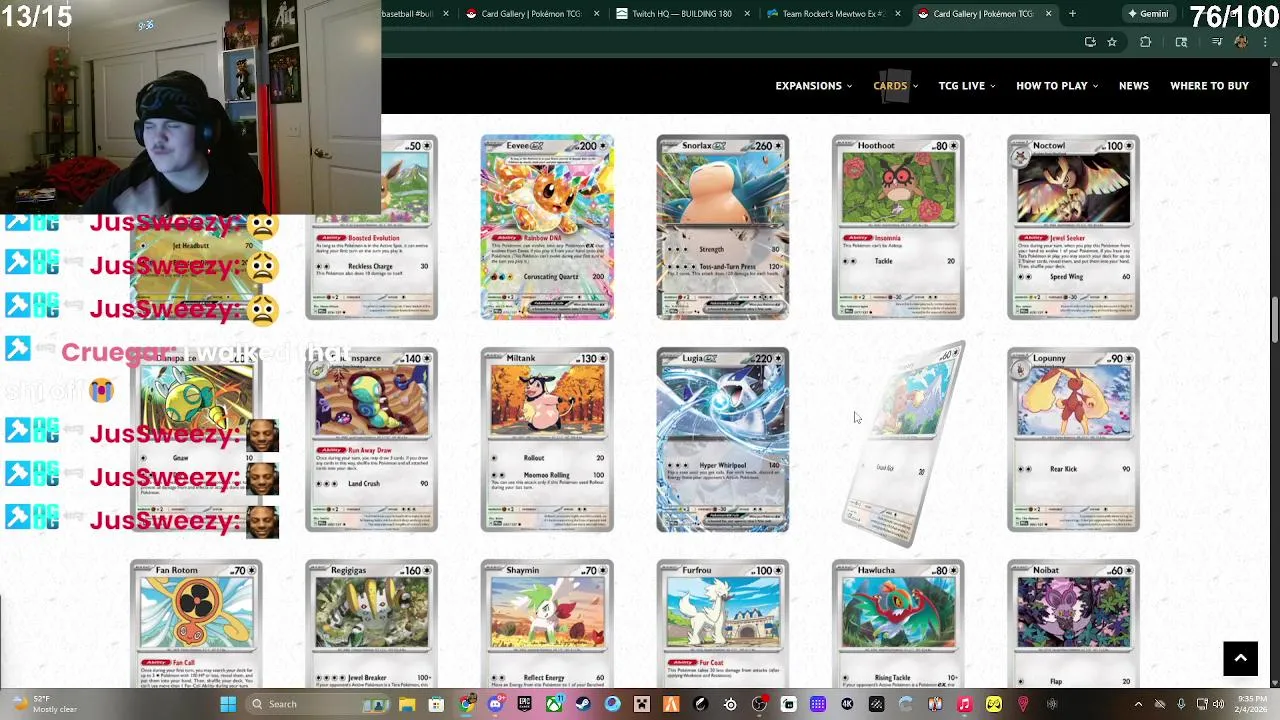This screenshot has height=720, width=1280.
Task: Expand the TCG LIVE dropdown
Action: (966, 86)
